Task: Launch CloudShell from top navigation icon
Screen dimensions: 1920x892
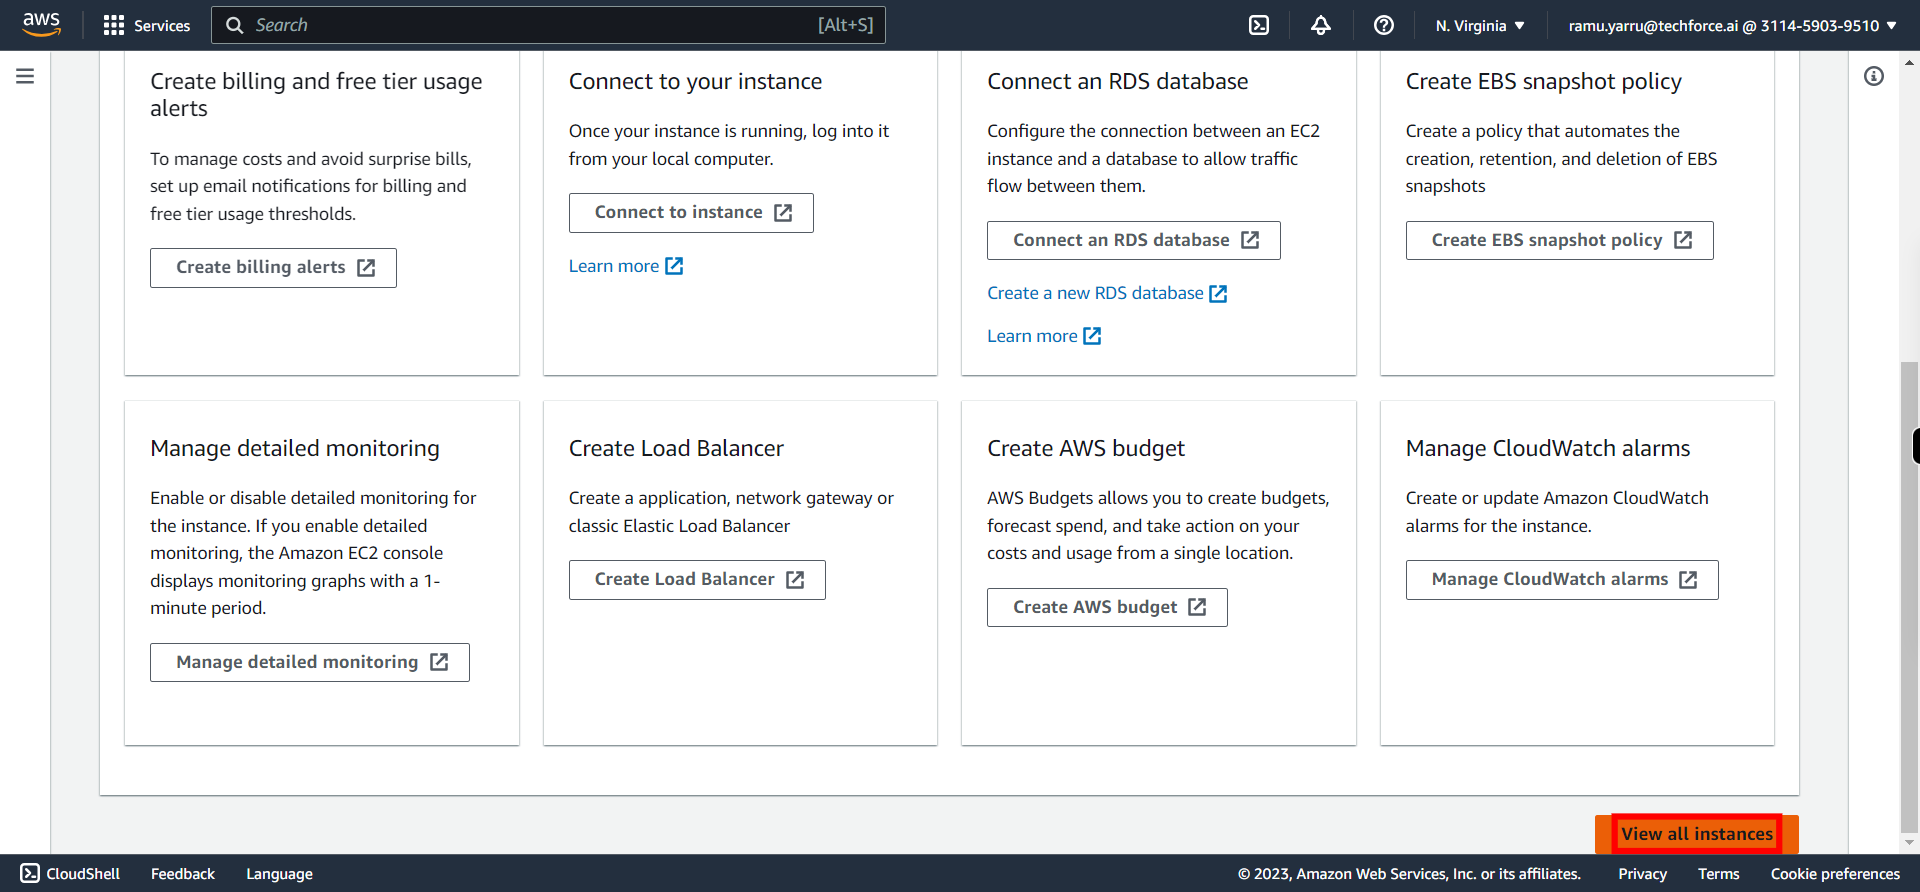Action: [1259, 25]
